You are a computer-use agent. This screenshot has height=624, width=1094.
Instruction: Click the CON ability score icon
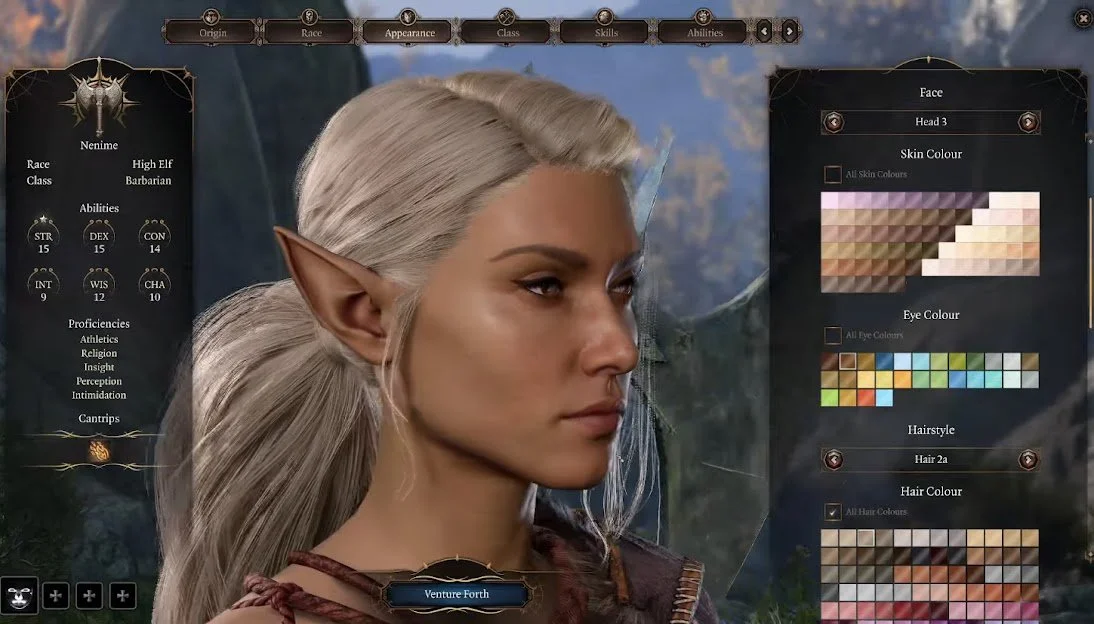click(154, 237)
